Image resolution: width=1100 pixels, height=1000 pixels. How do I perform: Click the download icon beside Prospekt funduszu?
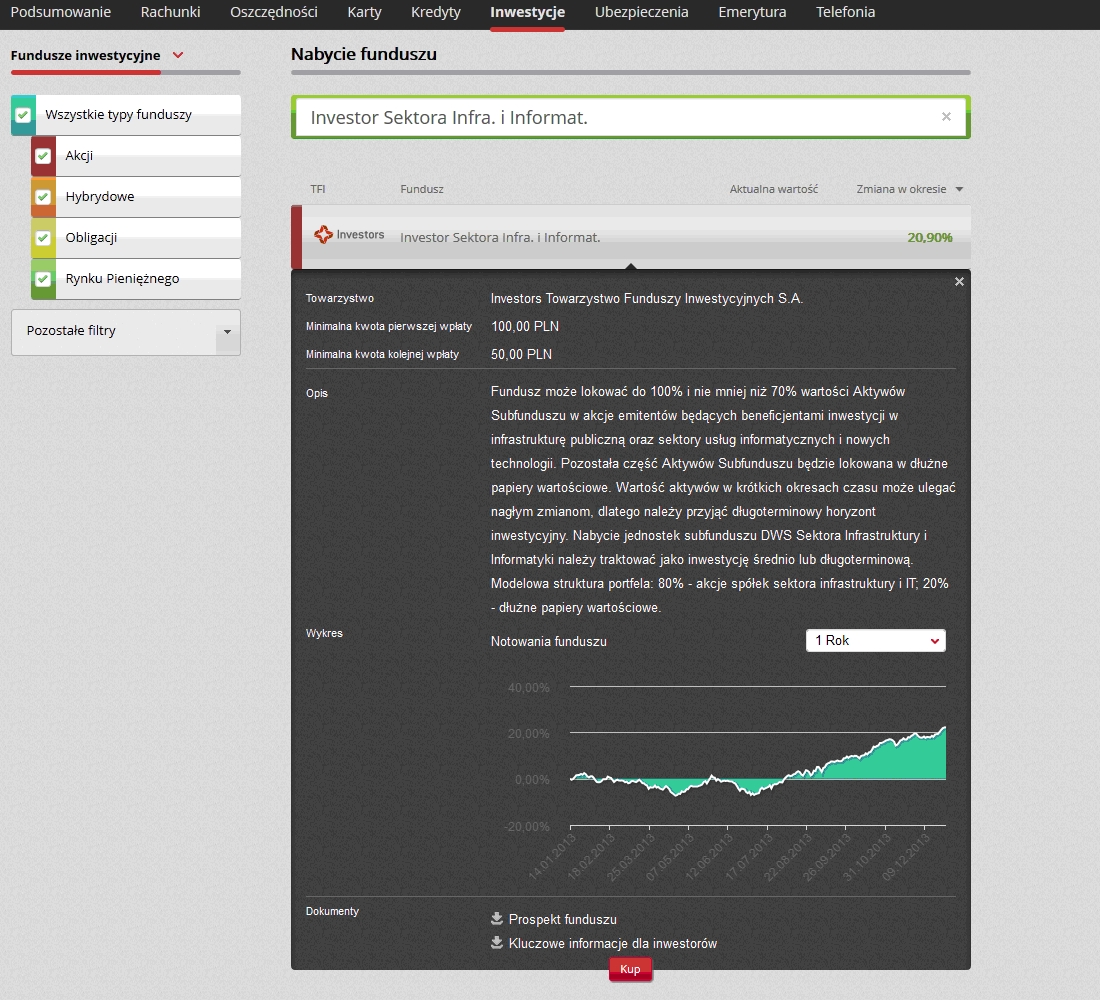coord(497,918)
